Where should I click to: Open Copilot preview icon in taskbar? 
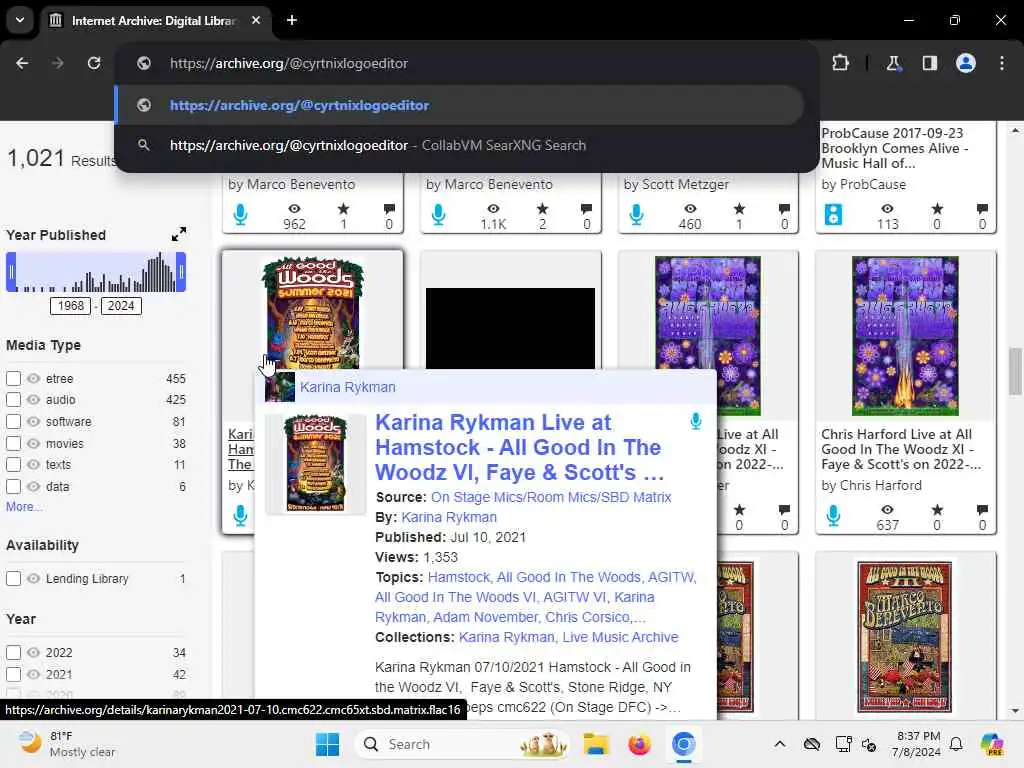(991, 744)
